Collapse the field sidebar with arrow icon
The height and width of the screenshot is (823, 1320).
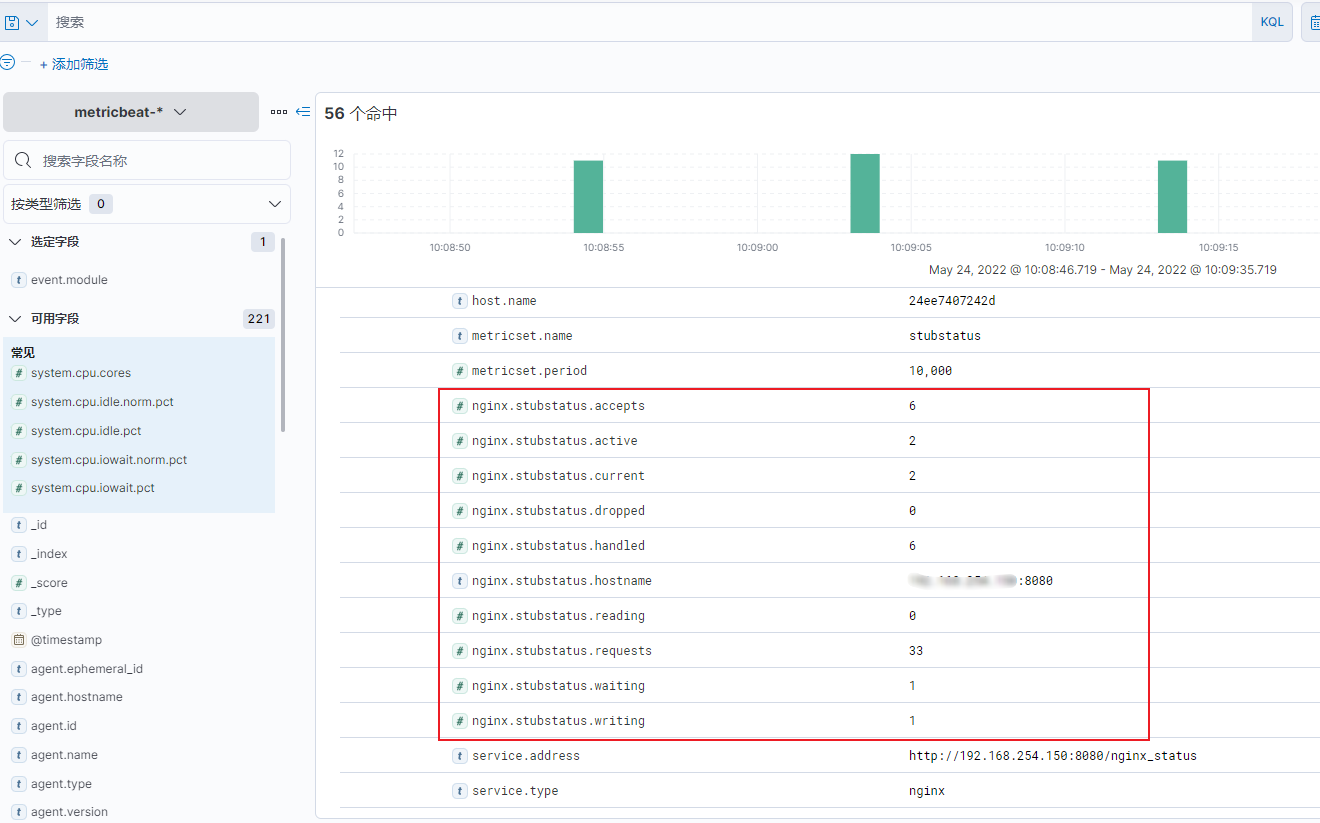303,112
